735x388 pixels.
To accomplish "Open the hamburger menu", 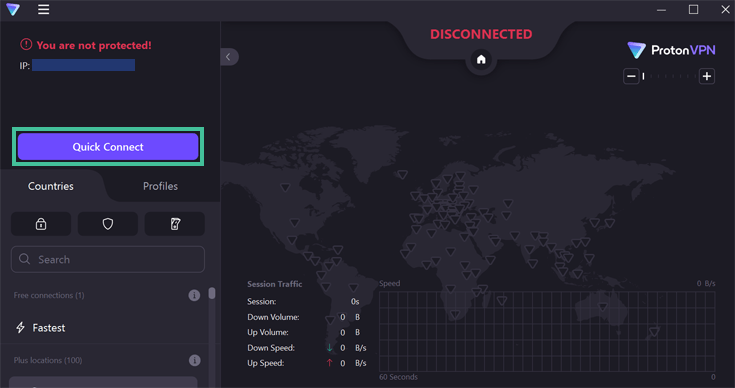I will [44, 9].
